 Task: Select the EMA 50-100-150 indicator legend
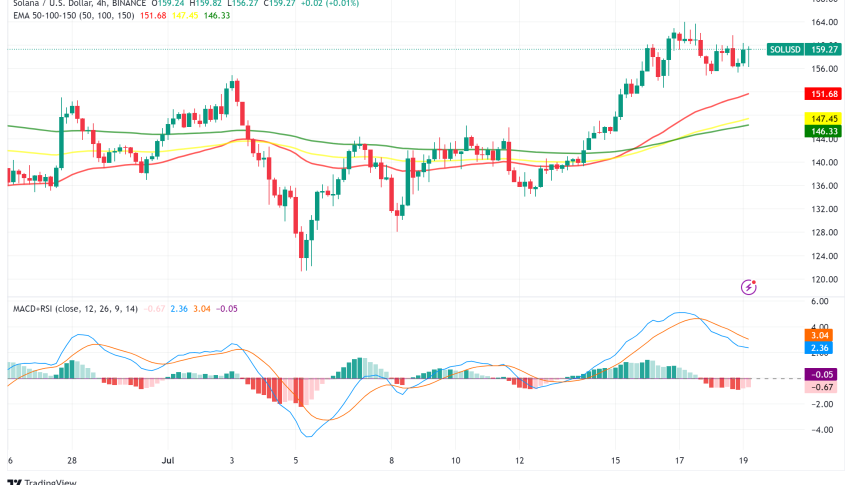pyautogui.click(x=73, y=16)
